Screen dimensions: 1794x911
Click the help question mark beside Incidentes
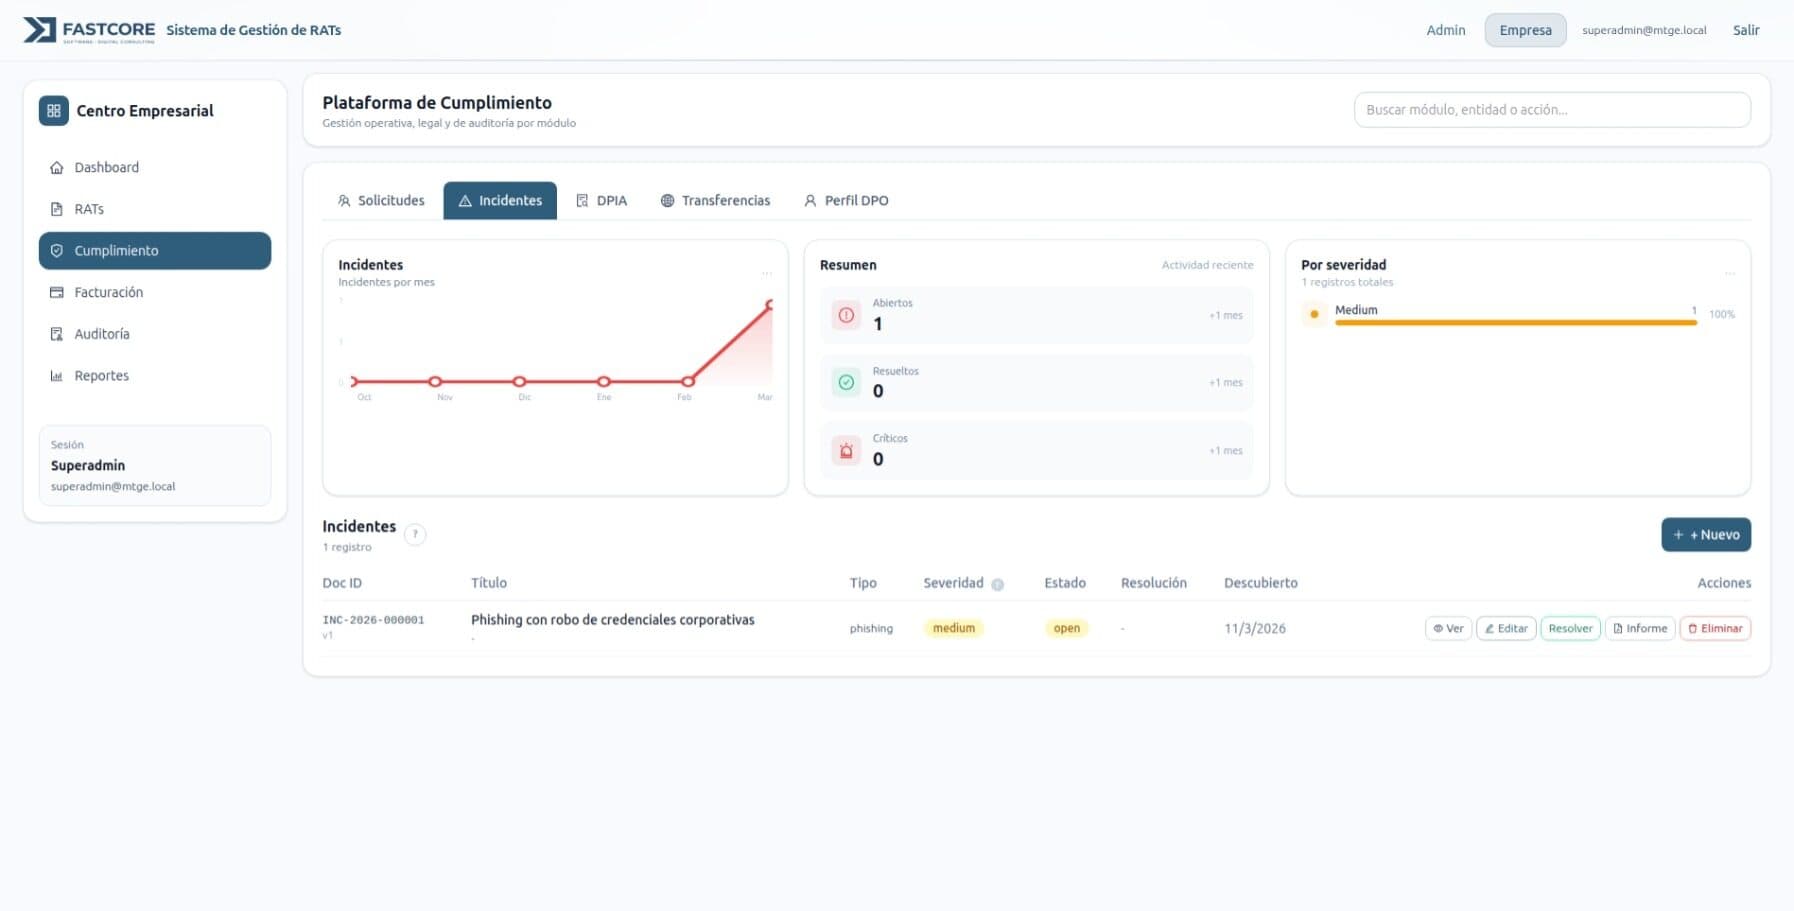[x=415, y=534]
